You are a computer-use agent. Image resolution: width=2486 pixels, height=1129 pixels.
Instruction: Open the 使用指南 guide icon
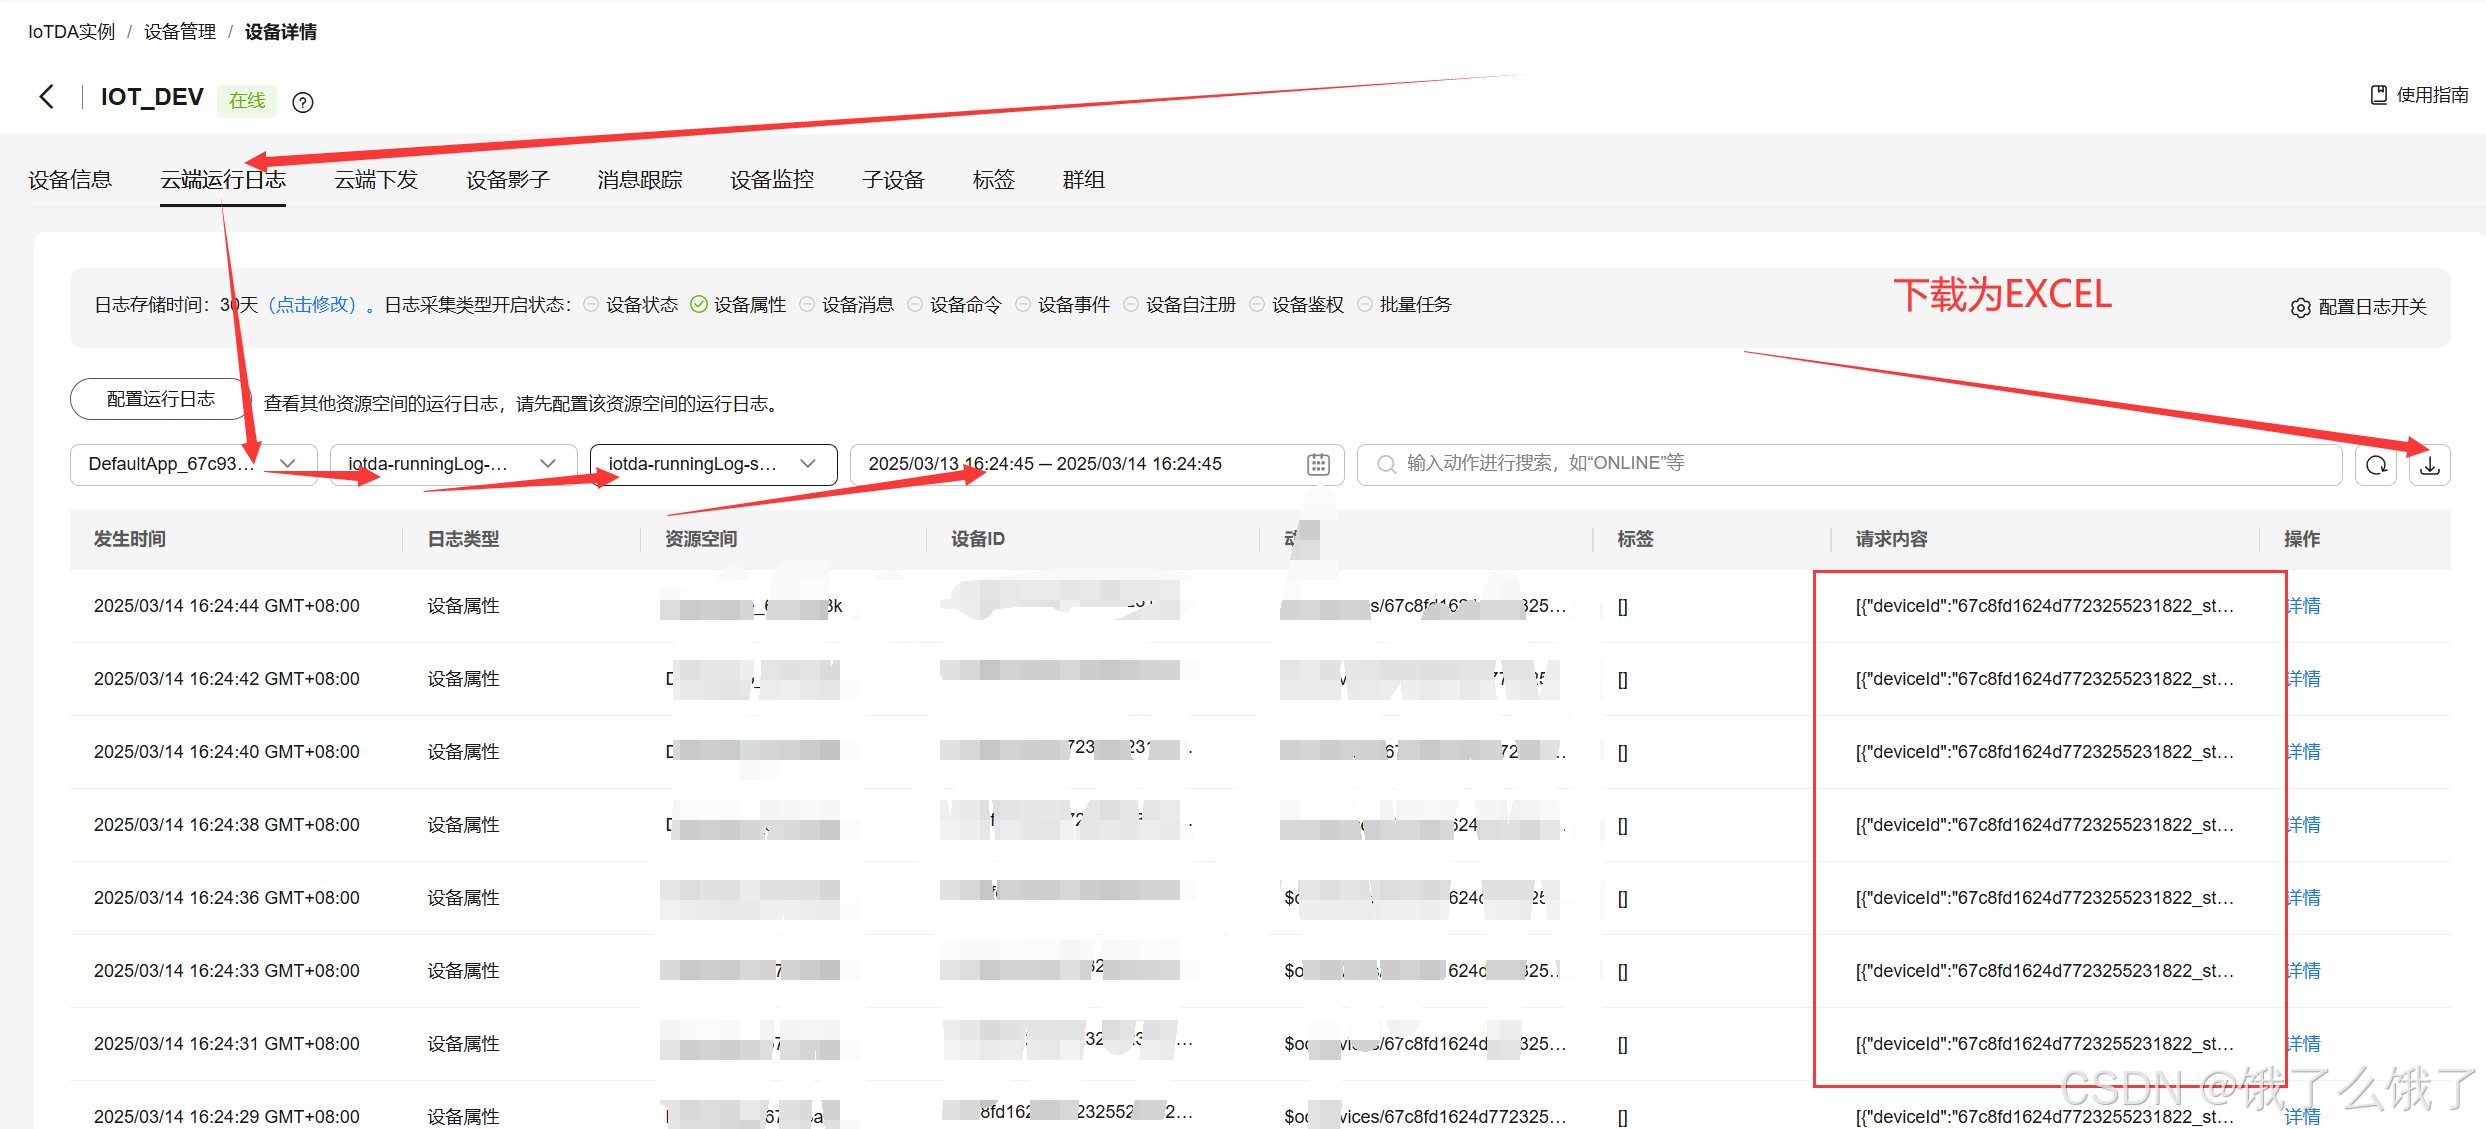coord(2378,95)
